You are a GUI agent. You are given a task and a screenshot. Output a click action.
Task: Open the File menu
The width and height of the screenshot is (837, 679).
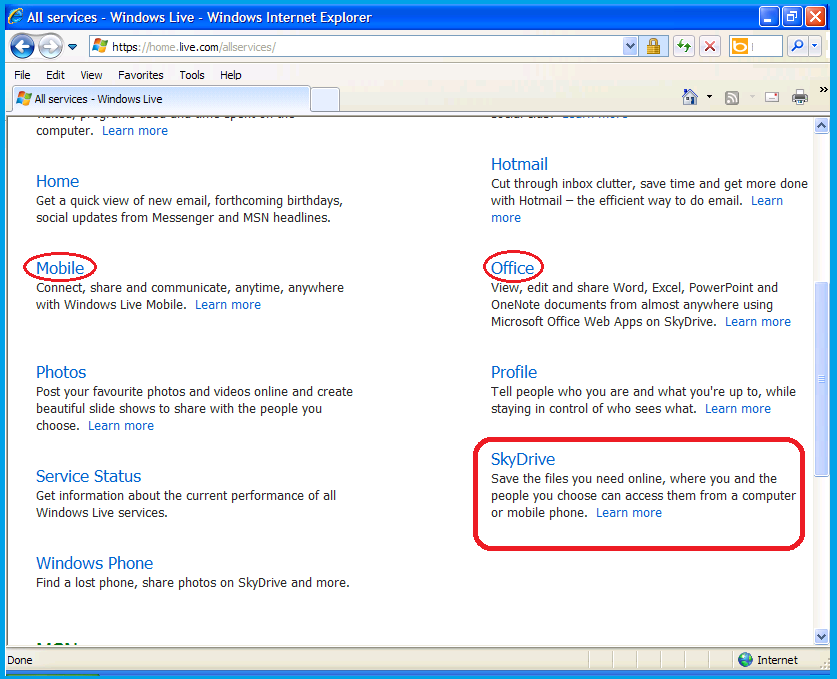22,75
